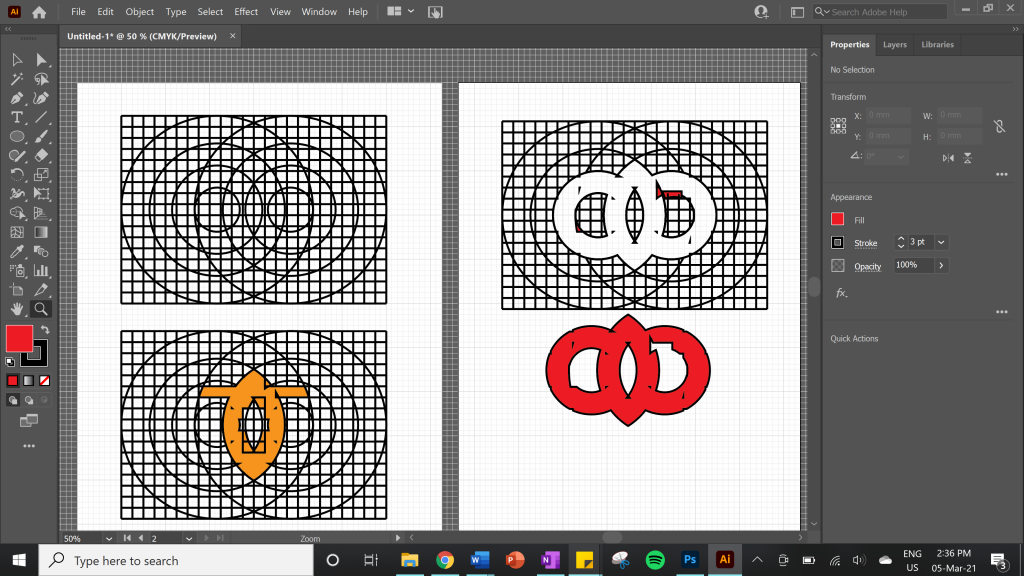This screenshot has height=576, width=1024.
Task: Select the Eyedropper tool
Action: 17,251
